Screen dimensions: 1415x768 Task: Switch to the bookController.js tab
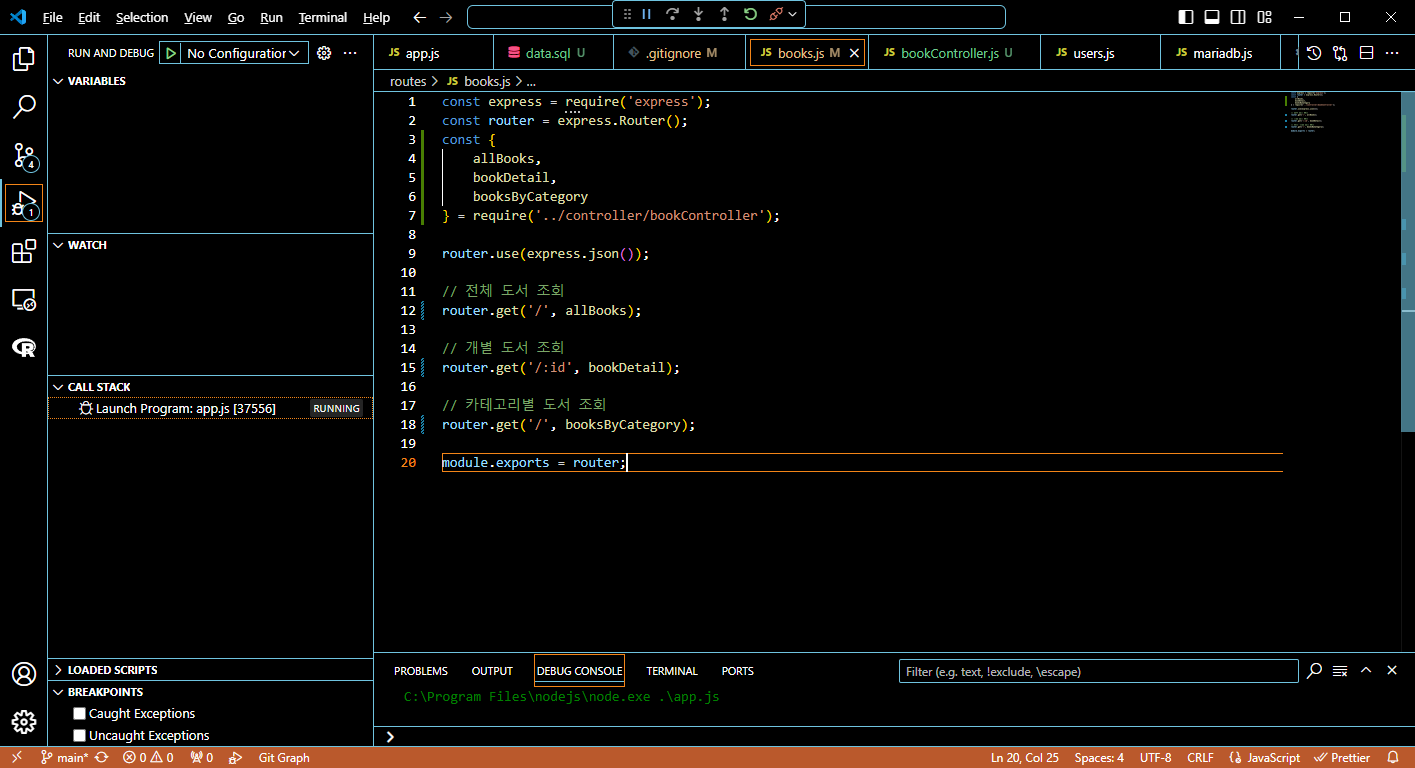tap(955, 53)
